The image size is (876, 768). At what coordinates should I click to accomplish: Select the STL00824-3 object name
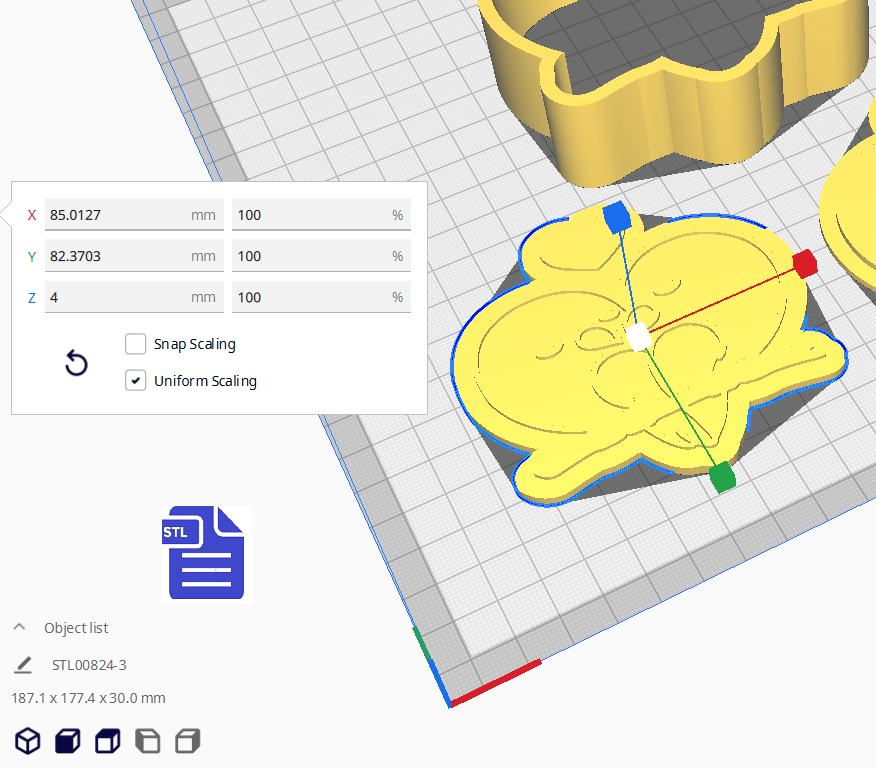[89, 665]
